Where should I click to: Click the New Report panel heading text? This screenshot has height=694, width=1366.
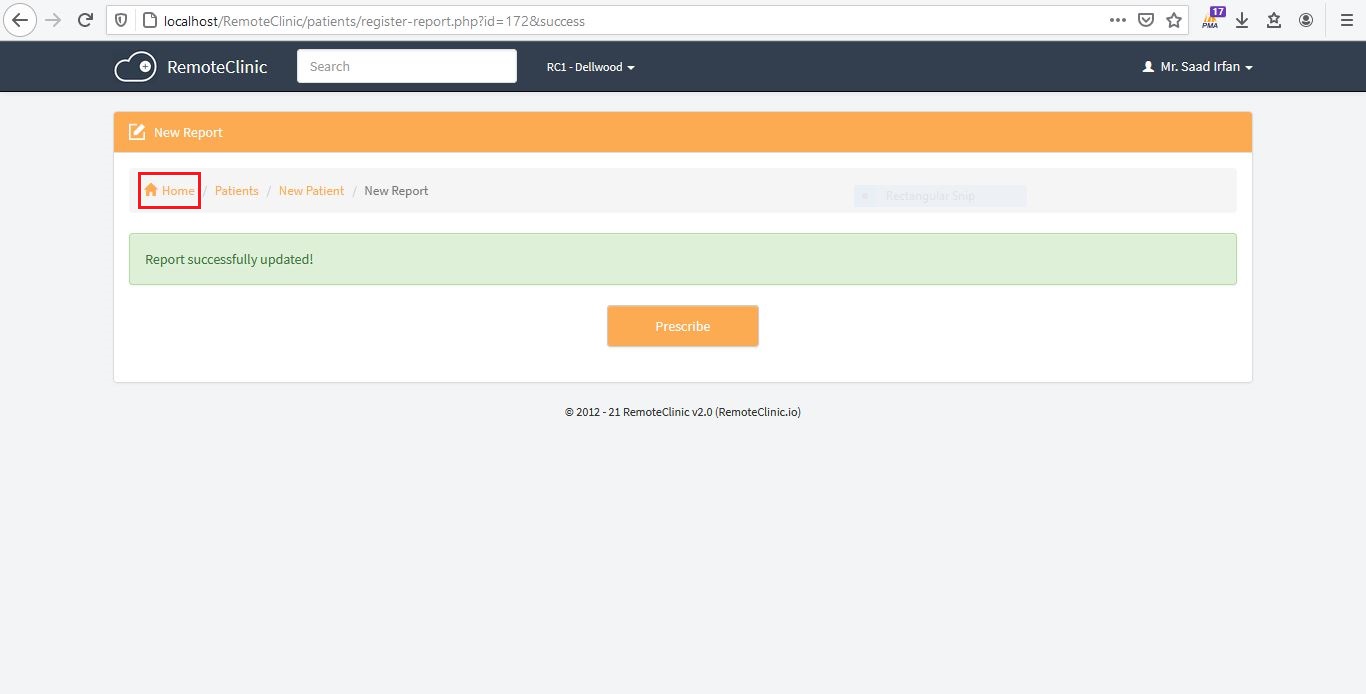188,132
